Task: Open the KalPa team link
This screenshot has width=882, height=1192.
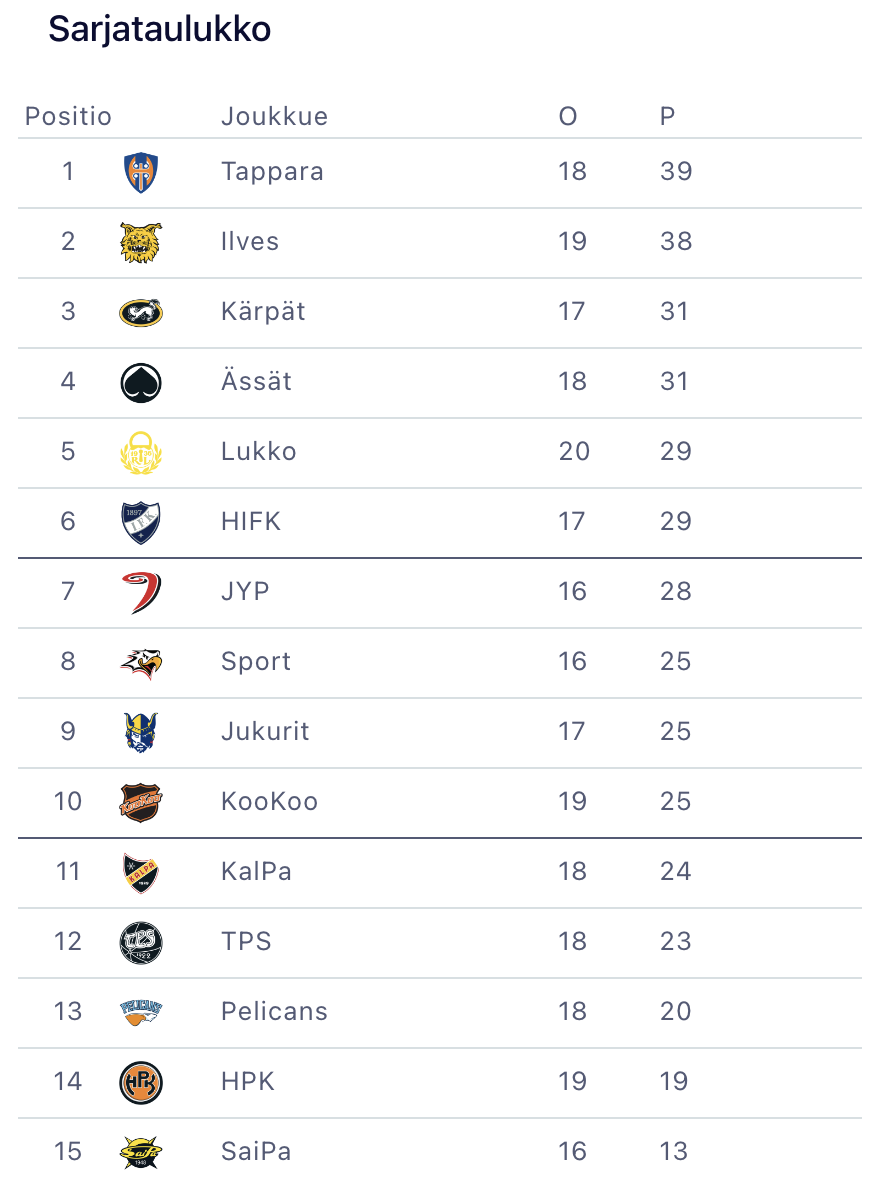Action: coord(256,871)
